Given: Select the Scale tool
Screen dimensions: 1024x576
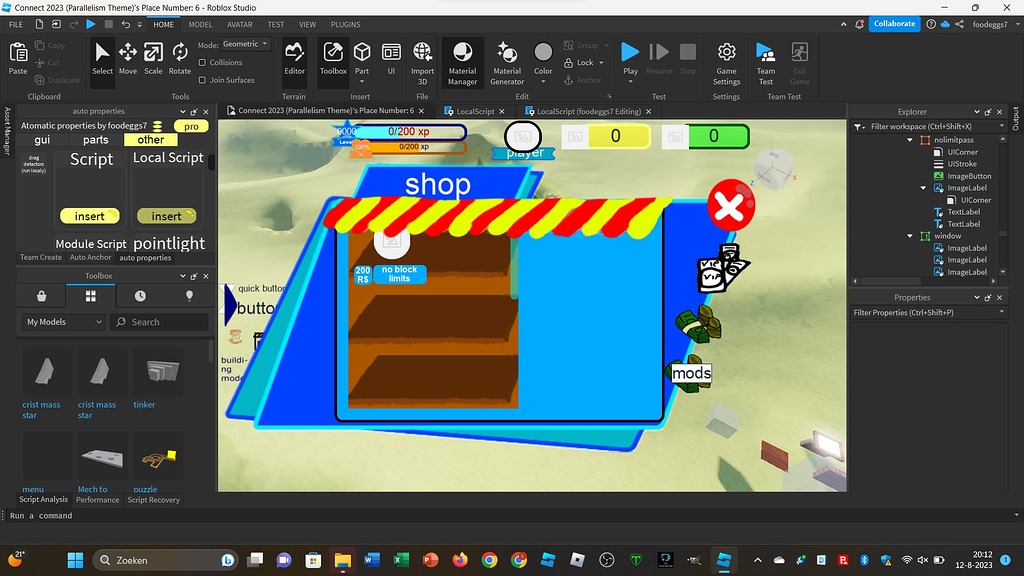Looking at the screenshot, I should tap(156, 57).
